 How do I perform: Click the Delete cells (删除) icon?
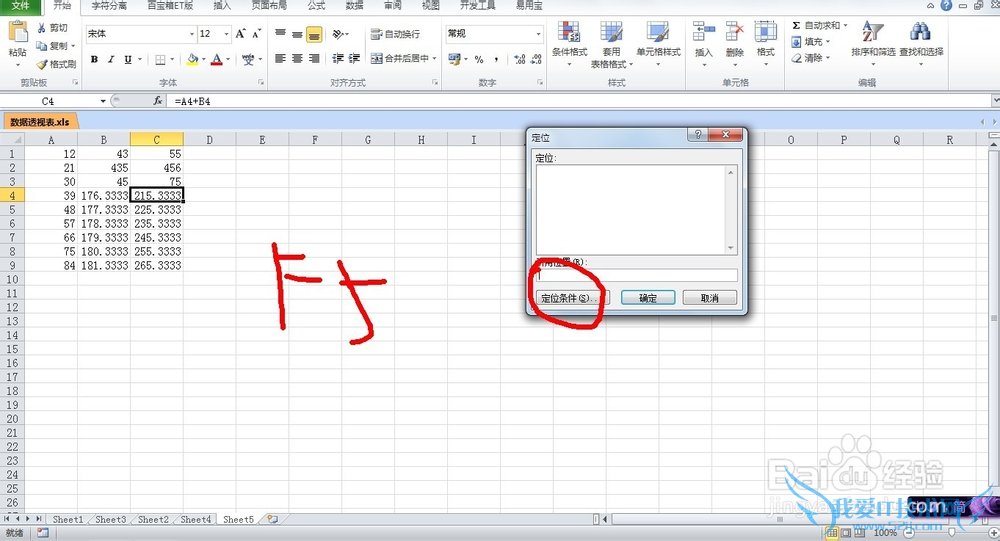coord(735,32)
